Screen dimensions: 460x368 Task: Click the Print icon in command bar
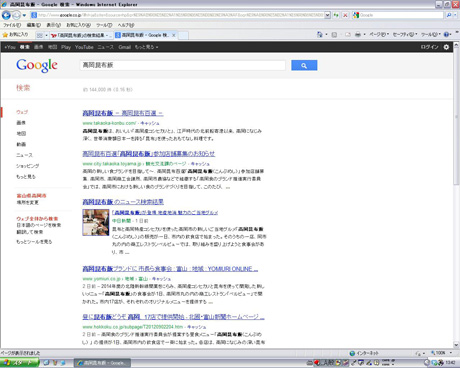358,34
